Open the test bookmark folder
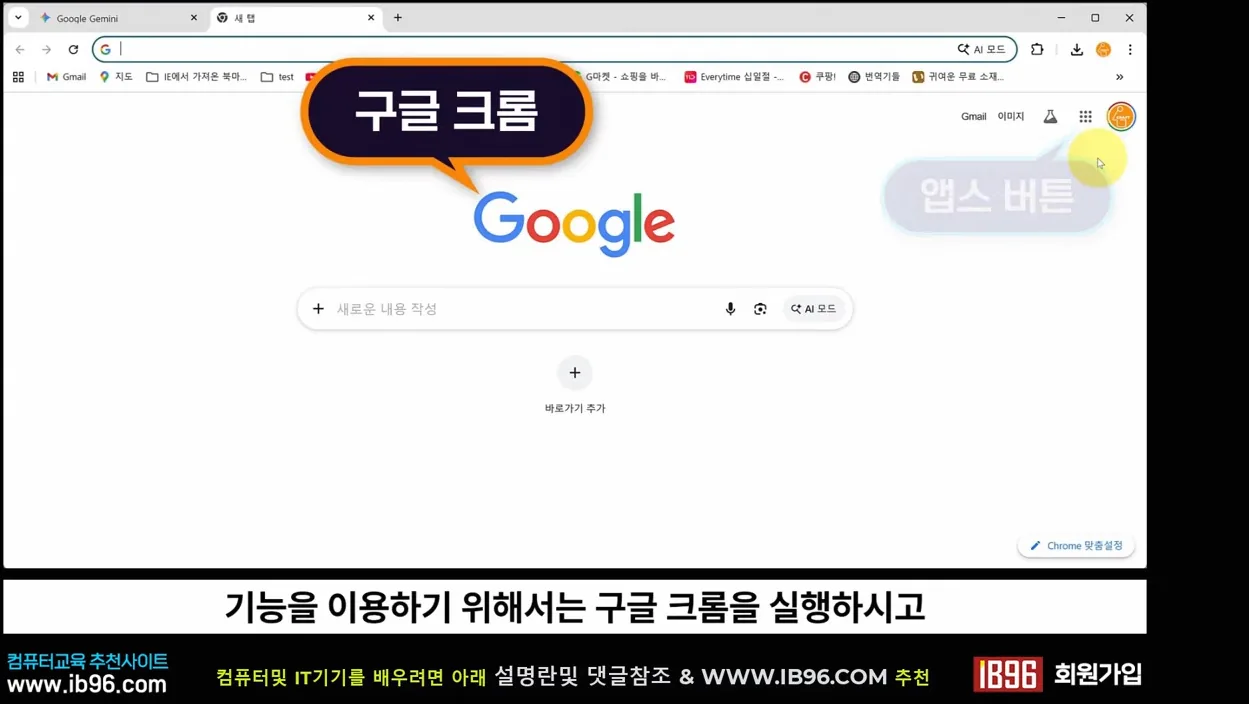The image size is (1249, 704). pos(277,77)
